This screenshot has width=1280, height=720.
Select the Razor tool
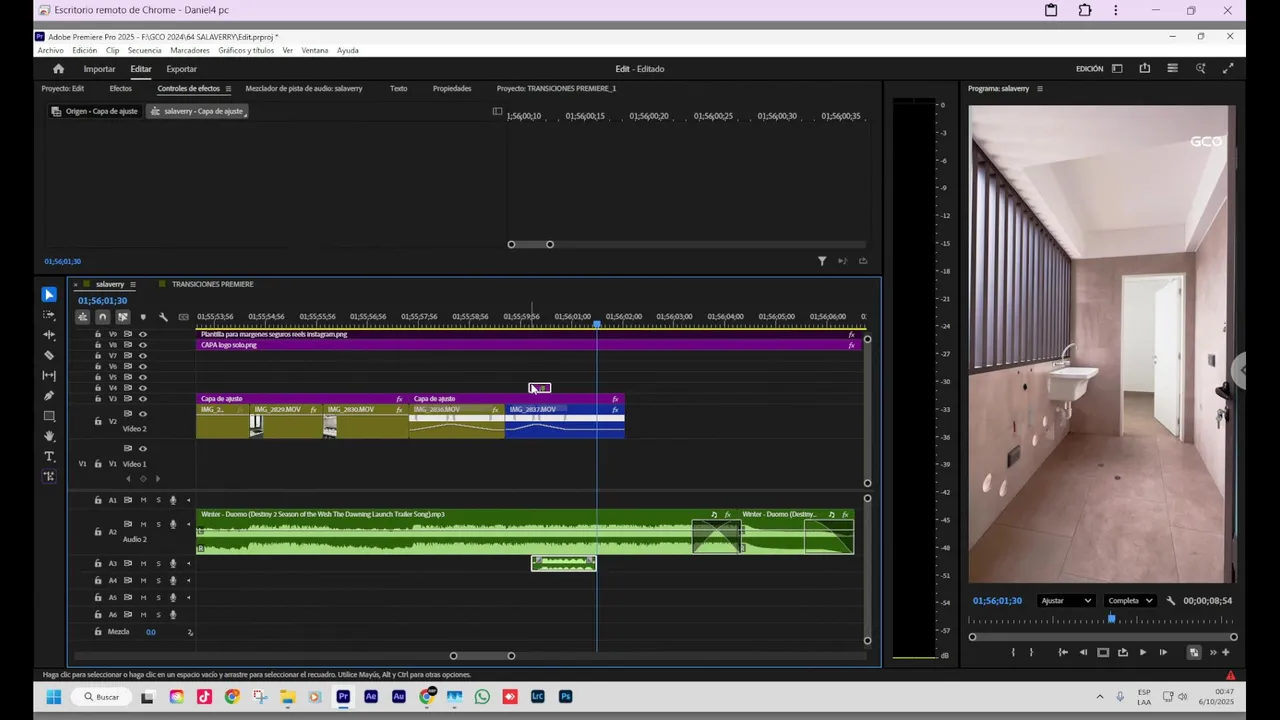(x=49, y=355)
